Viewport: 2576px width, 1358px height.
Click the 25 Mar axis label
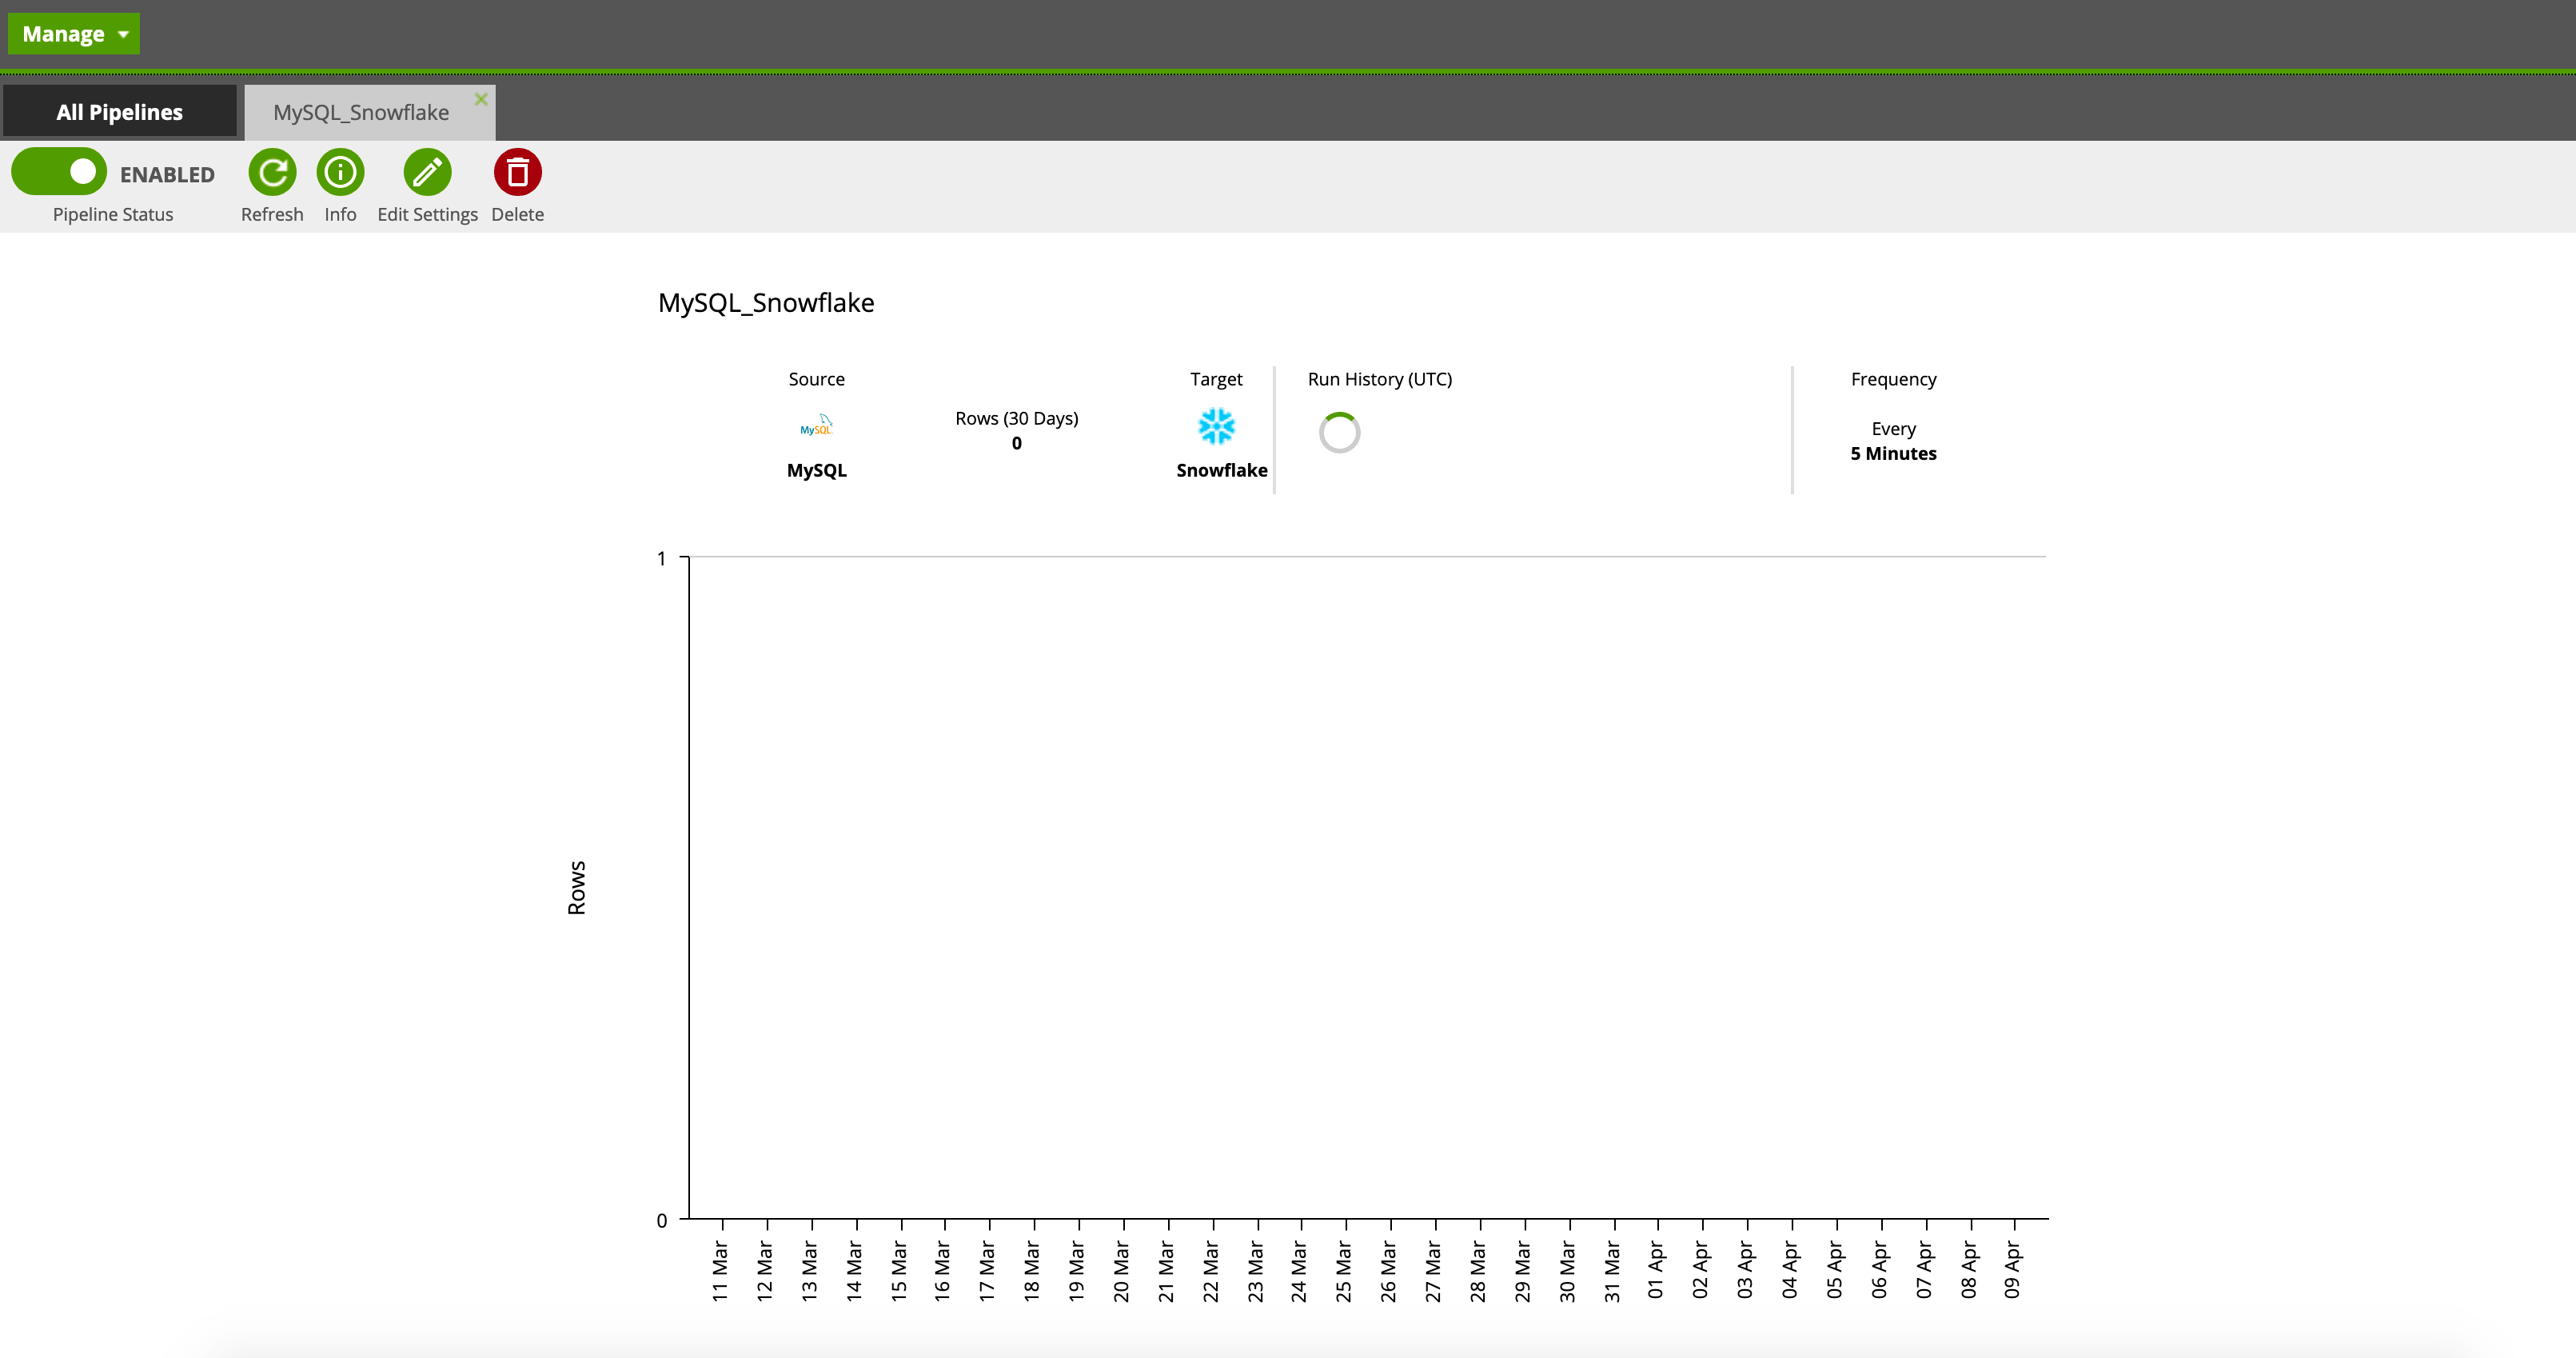pos(1344,1271)
